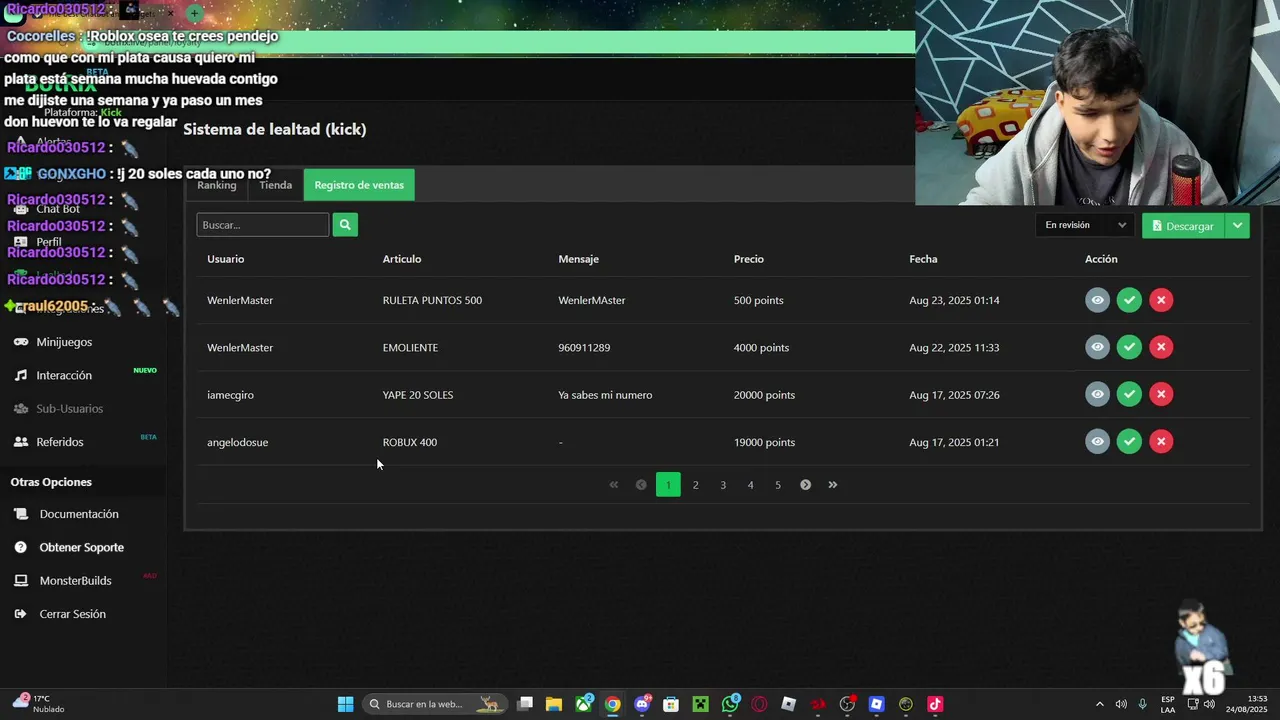Select the iamecgiro user cell
1280x720 pixels.
point(231,395)
